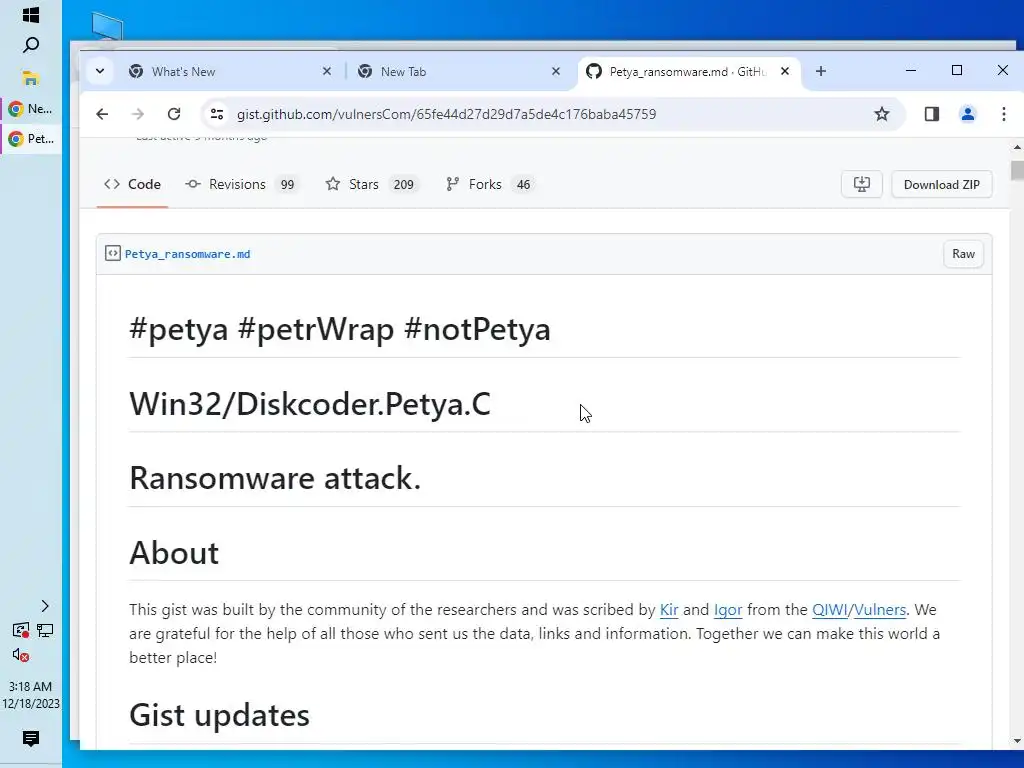Image resolution: width=1024 pixels, height=768 pixels.
Task: Open the Windows Start menu
Action: click(x=31, y=14)
